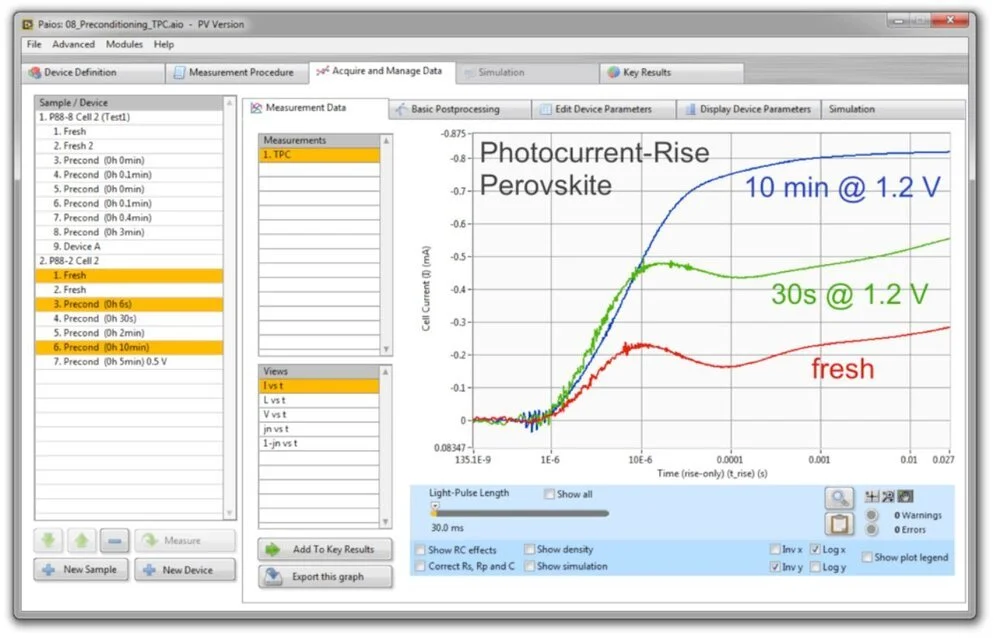
Task: Select the 'L vs t' view
Action: 320,400
